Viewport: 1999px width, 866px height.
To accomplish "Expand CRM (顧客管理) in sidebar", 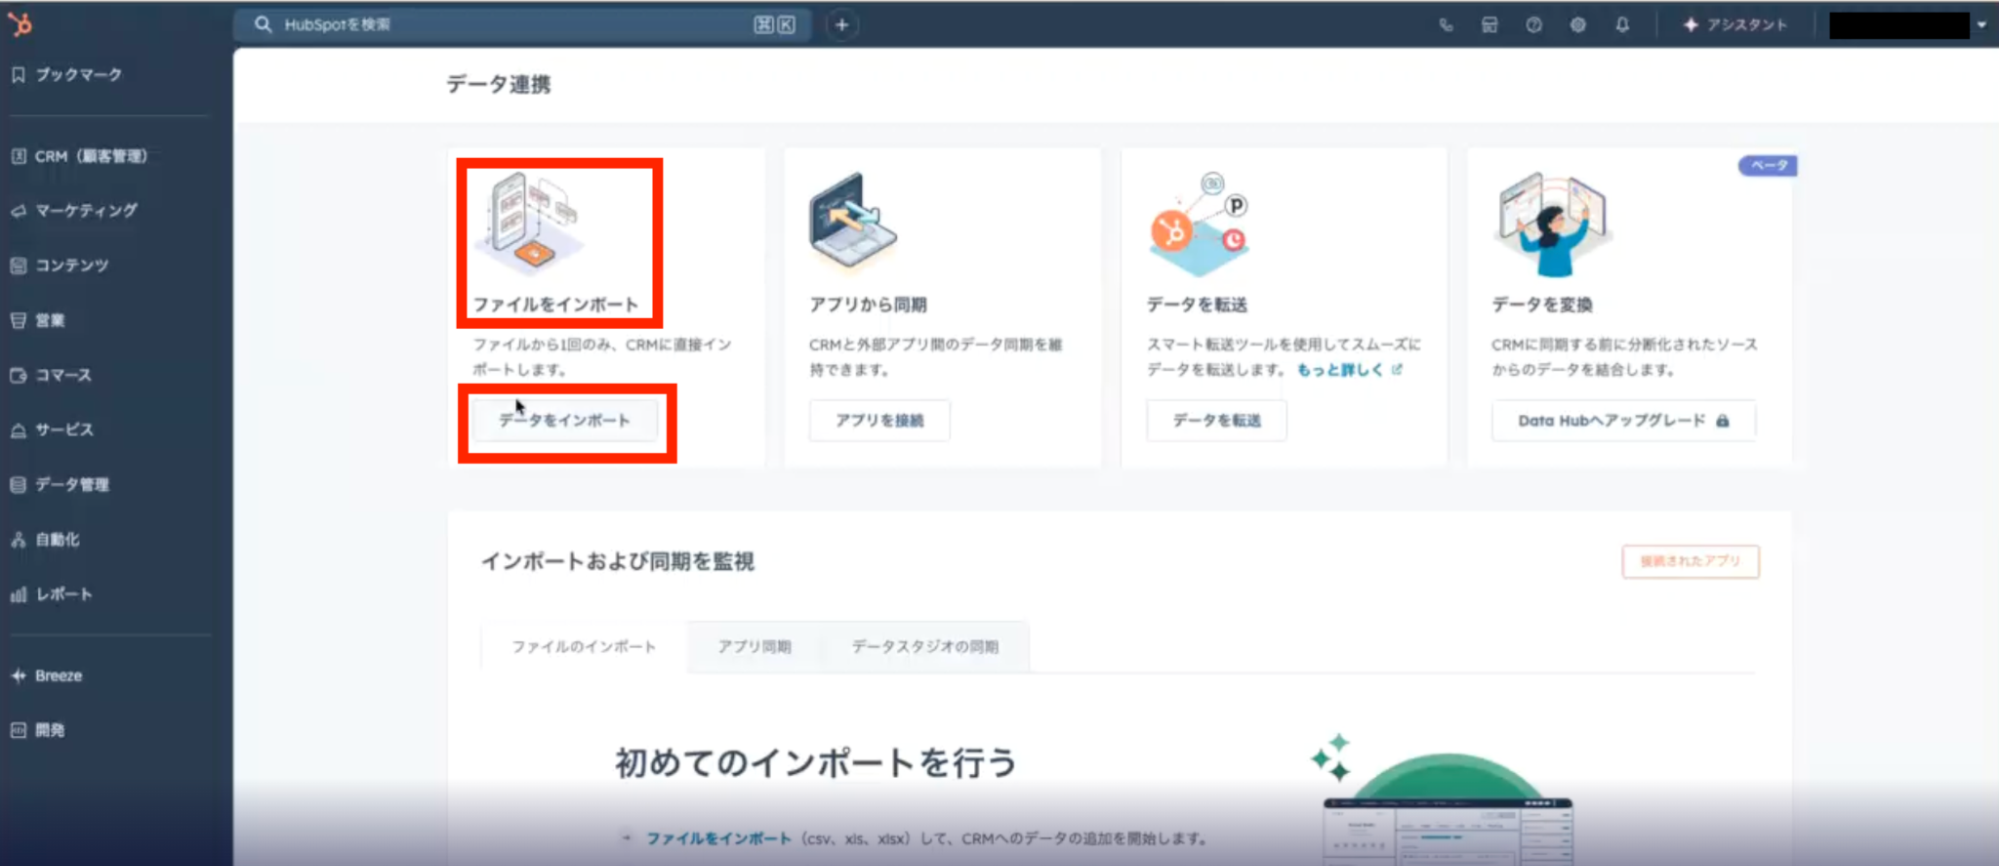I will 90,156.
